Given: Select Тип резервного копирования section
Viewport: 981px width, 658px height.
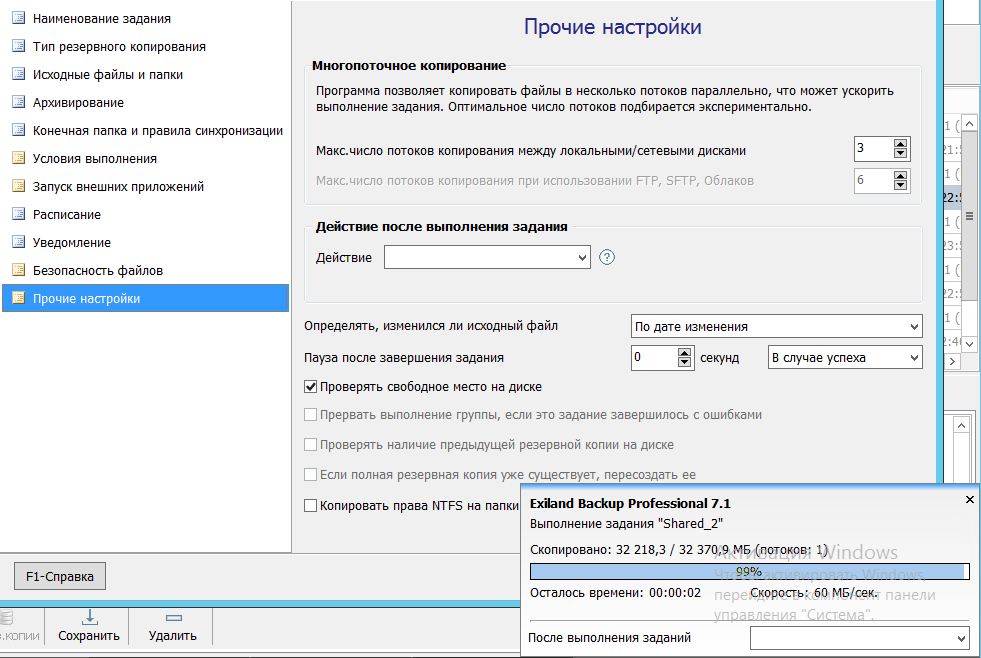Looking at the screenshot, I should (119, 46).
